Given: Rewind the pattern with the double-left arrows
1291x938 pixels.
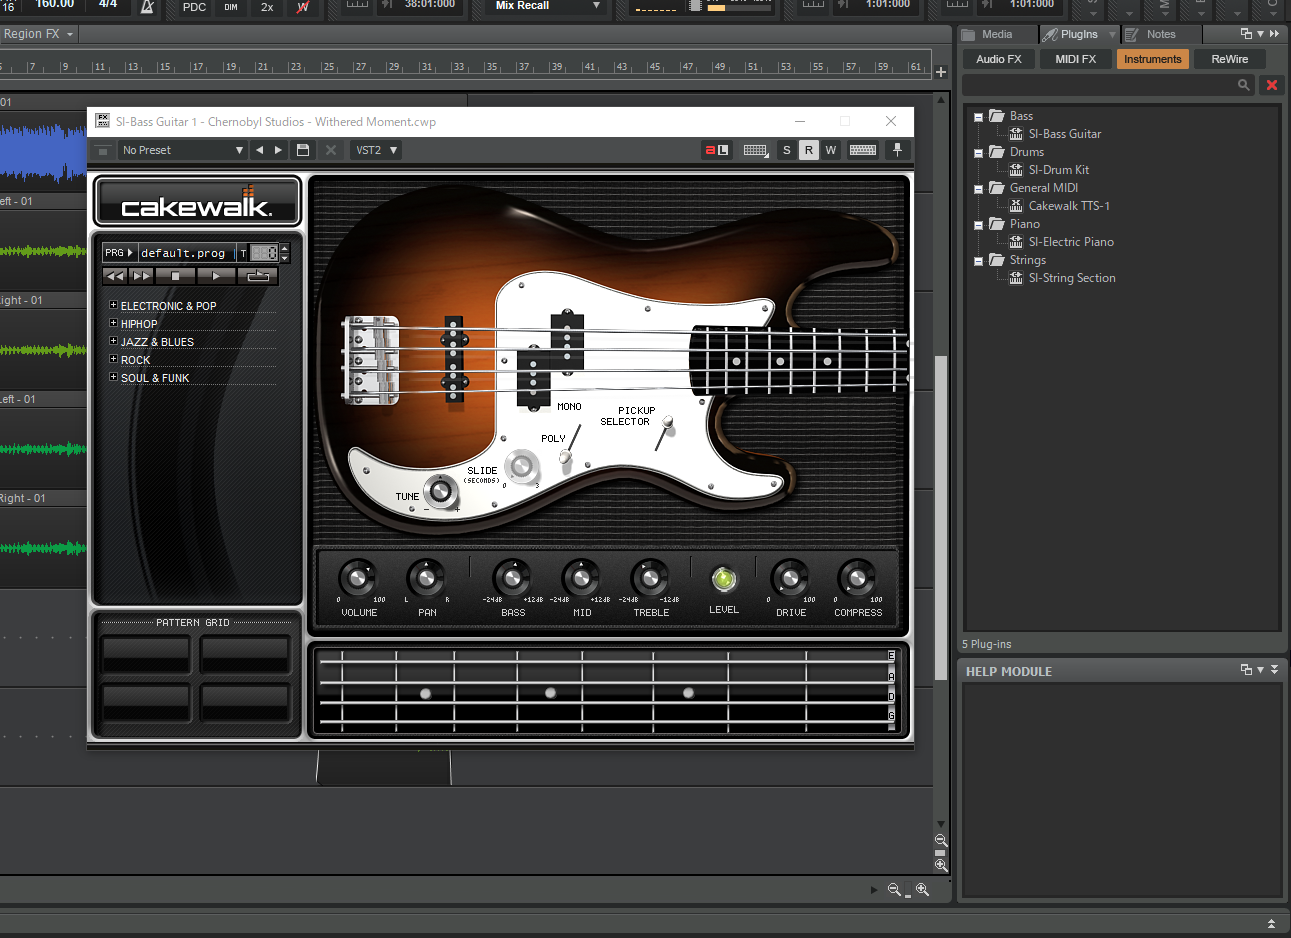Looking at the screenshot, I should point(116,275).
